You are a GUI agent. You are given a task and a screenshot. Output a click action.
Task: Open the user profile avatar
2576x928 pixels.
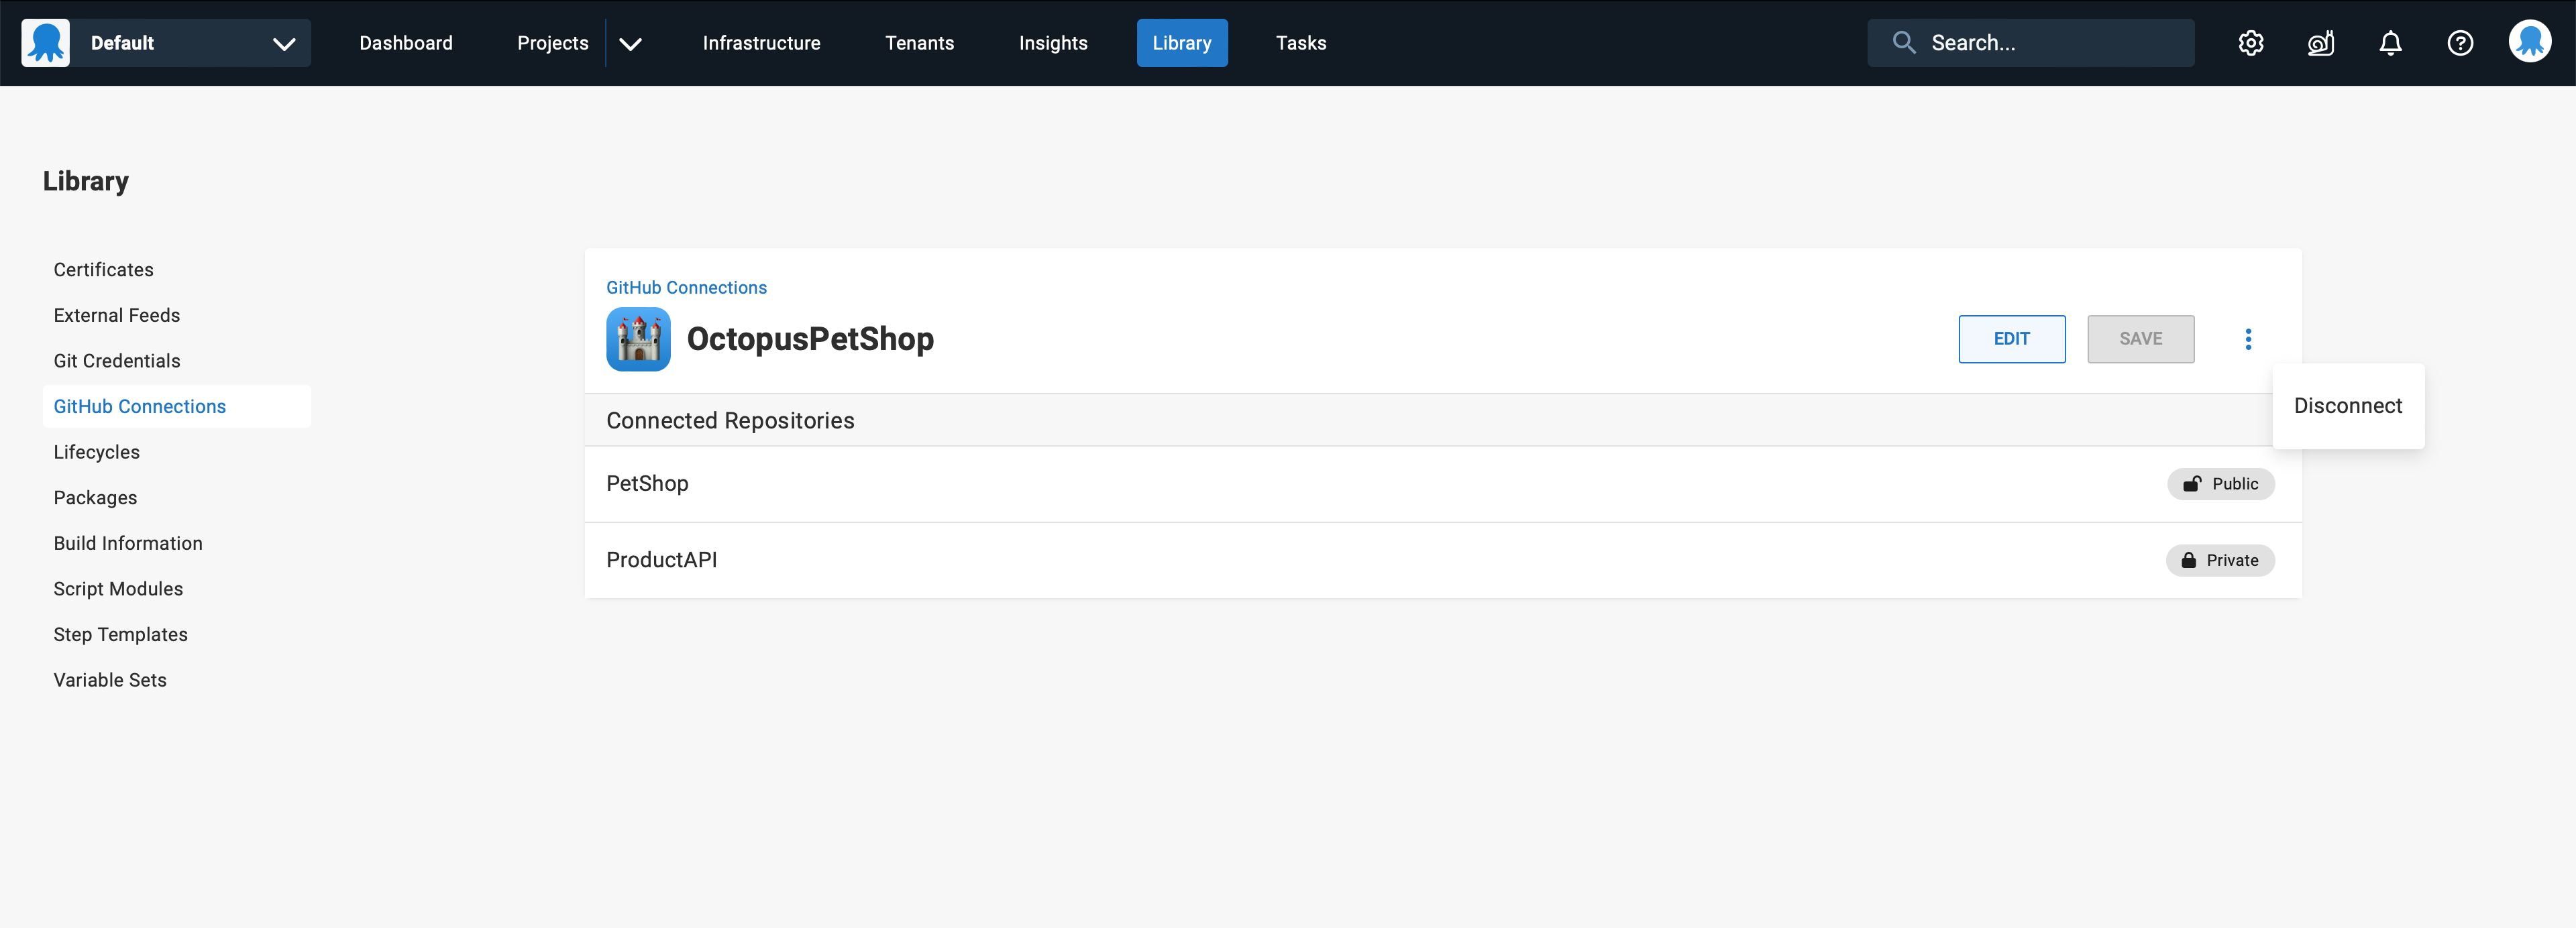(2530, 42)
